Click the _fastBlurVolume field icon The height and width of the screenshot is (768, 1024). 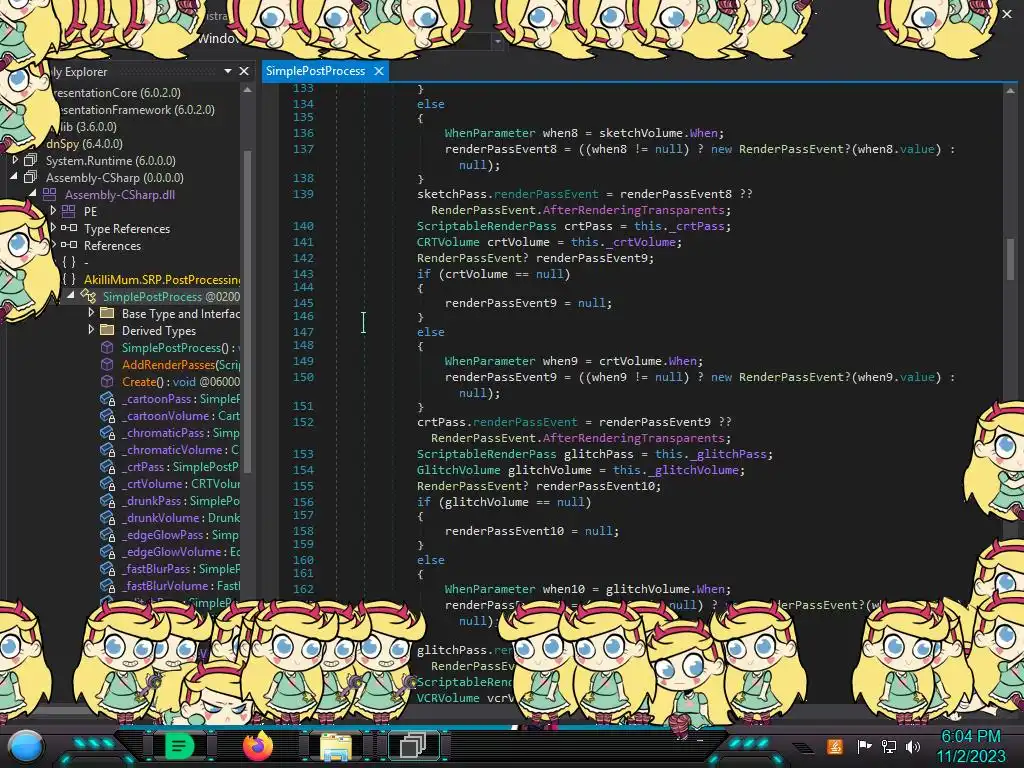coord(107,586)
